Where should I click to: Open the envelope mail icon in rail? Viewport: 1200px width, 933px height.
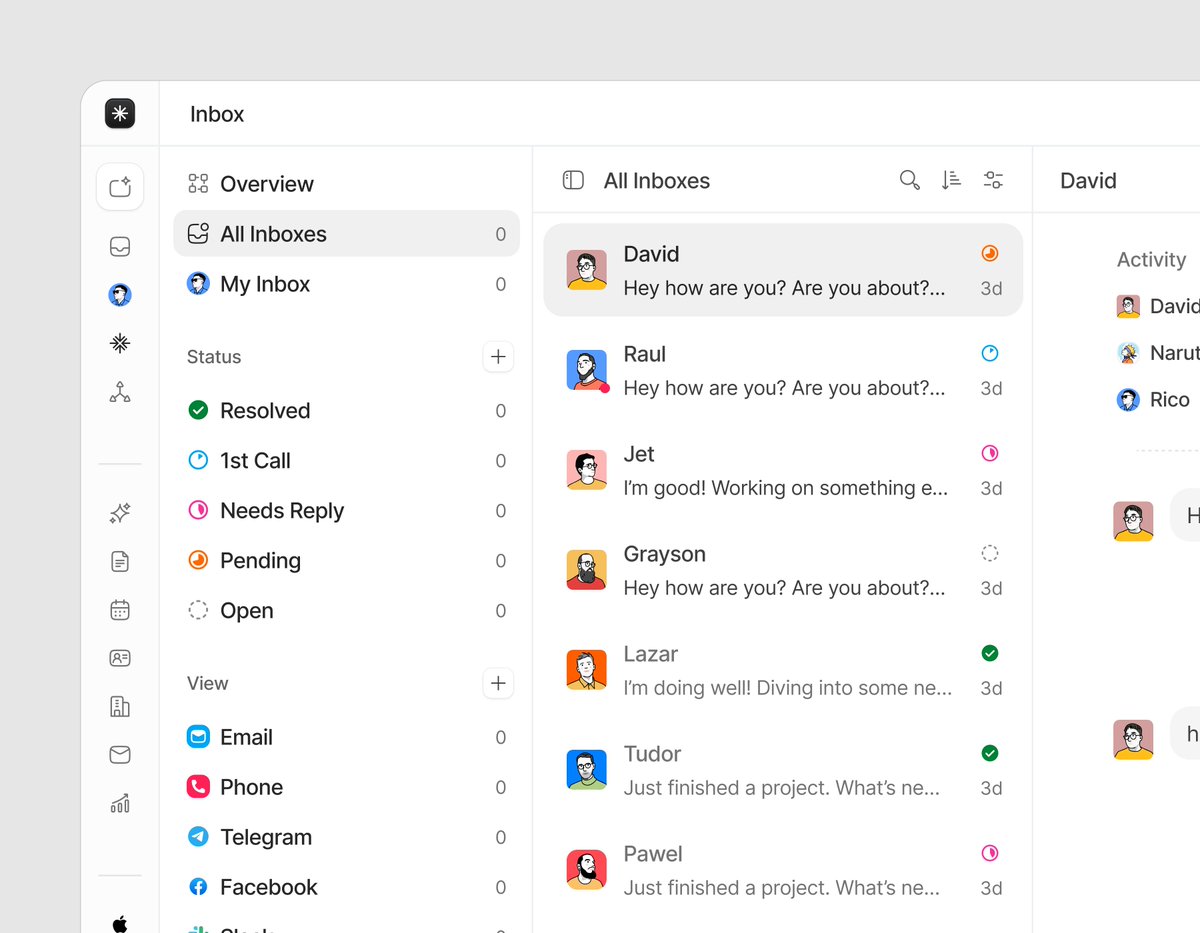[x=120, y=755]
